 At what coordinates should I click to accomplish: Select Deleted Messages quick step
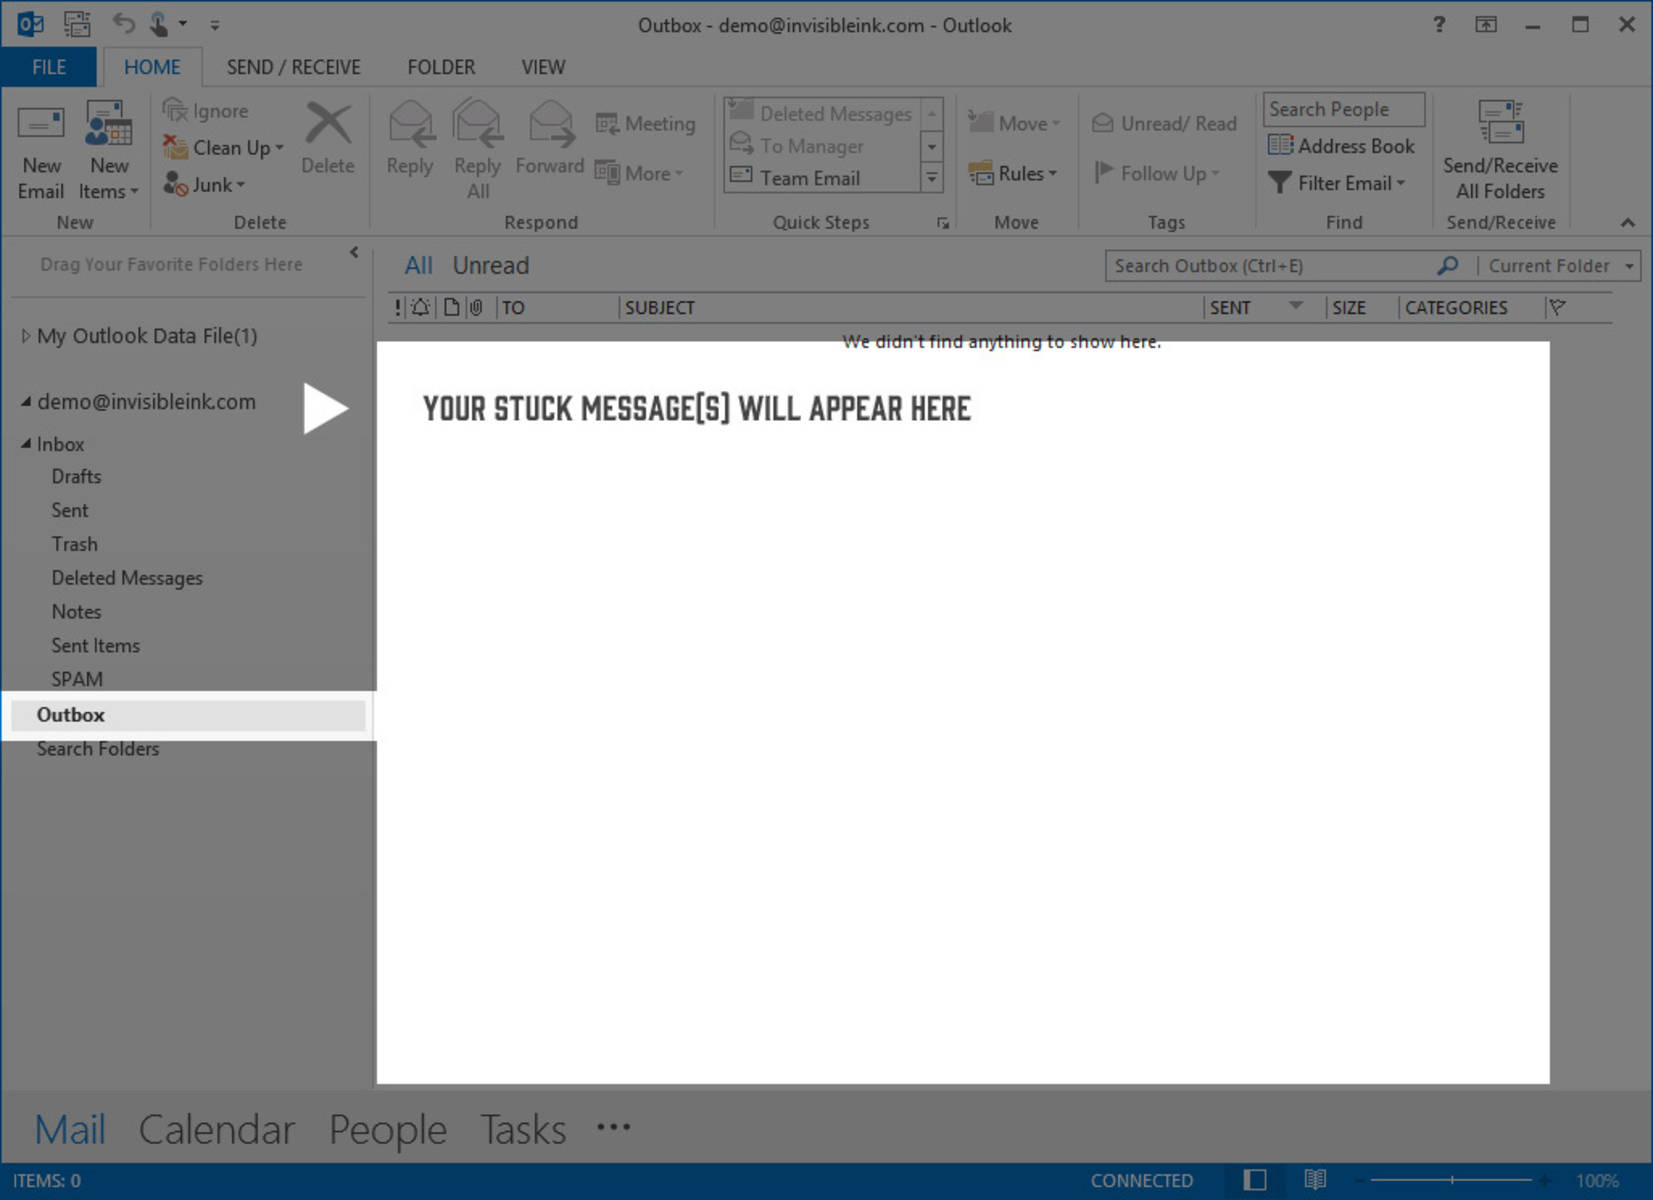(822, 113)
